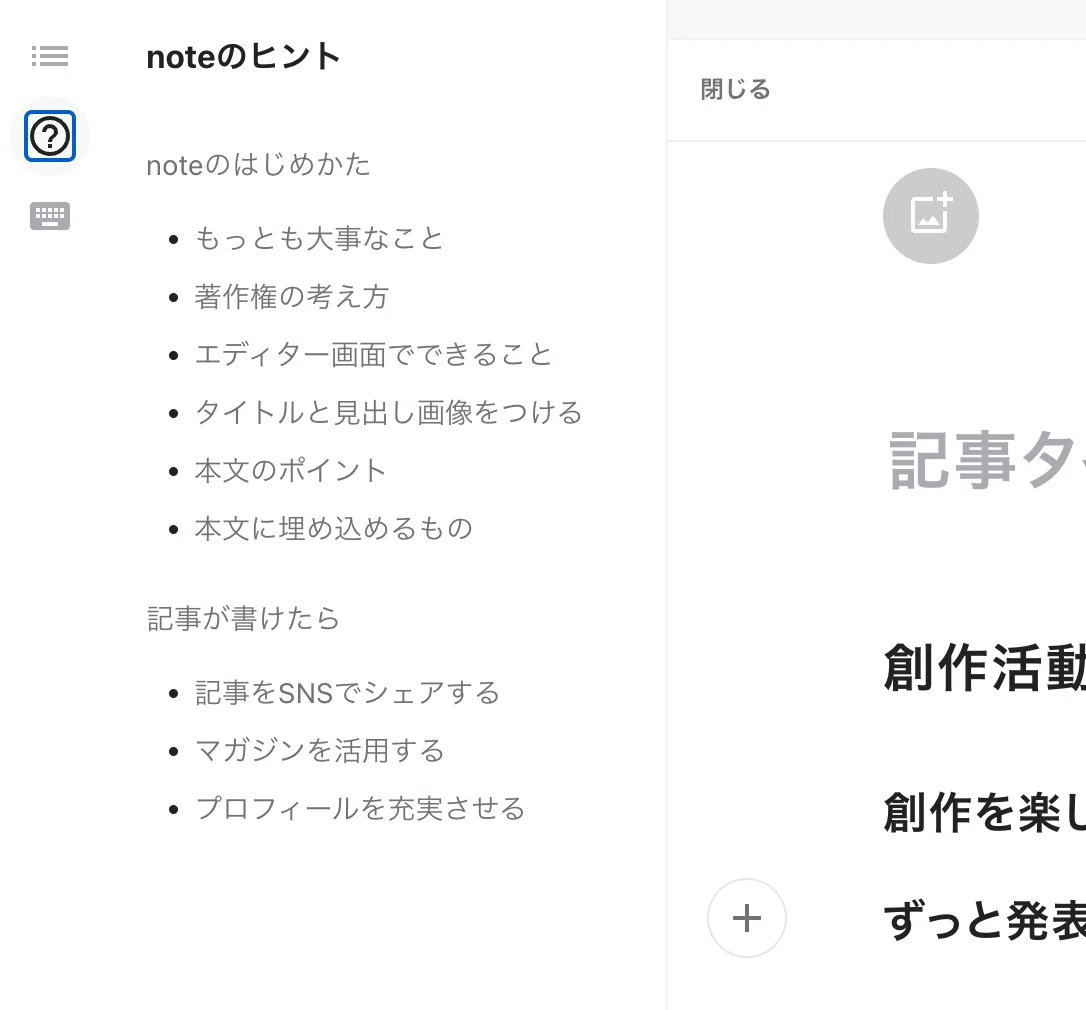This screenshot has height=1010, width=1086.
Task: Open the 記事をSNSでシェアする link
Action: pyautogui.click(x=347, y=693)
